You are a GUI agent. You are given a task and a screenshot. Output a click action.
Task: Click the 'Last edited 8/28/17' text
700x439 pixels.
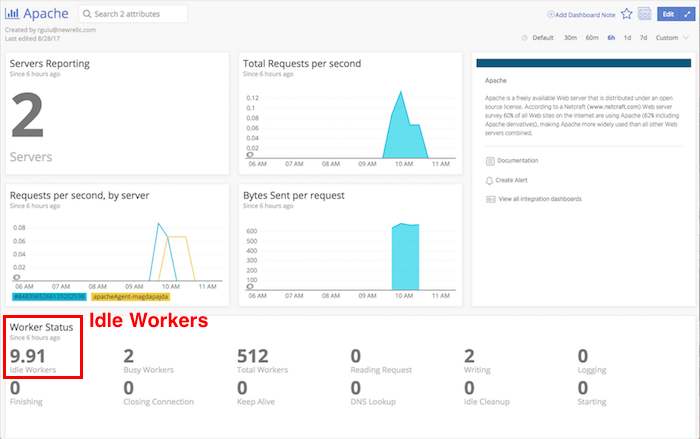click(32, 38)
